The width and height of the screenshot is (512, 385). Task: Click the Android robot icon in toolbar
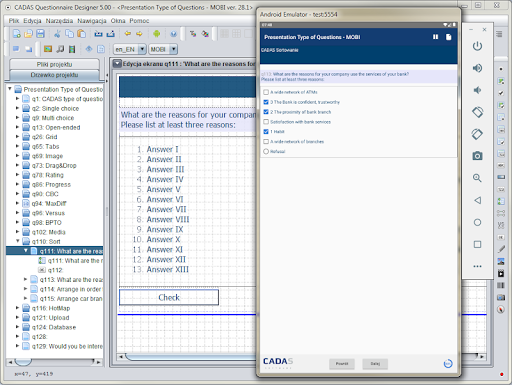pyautogui.click(x=156, y=34)
